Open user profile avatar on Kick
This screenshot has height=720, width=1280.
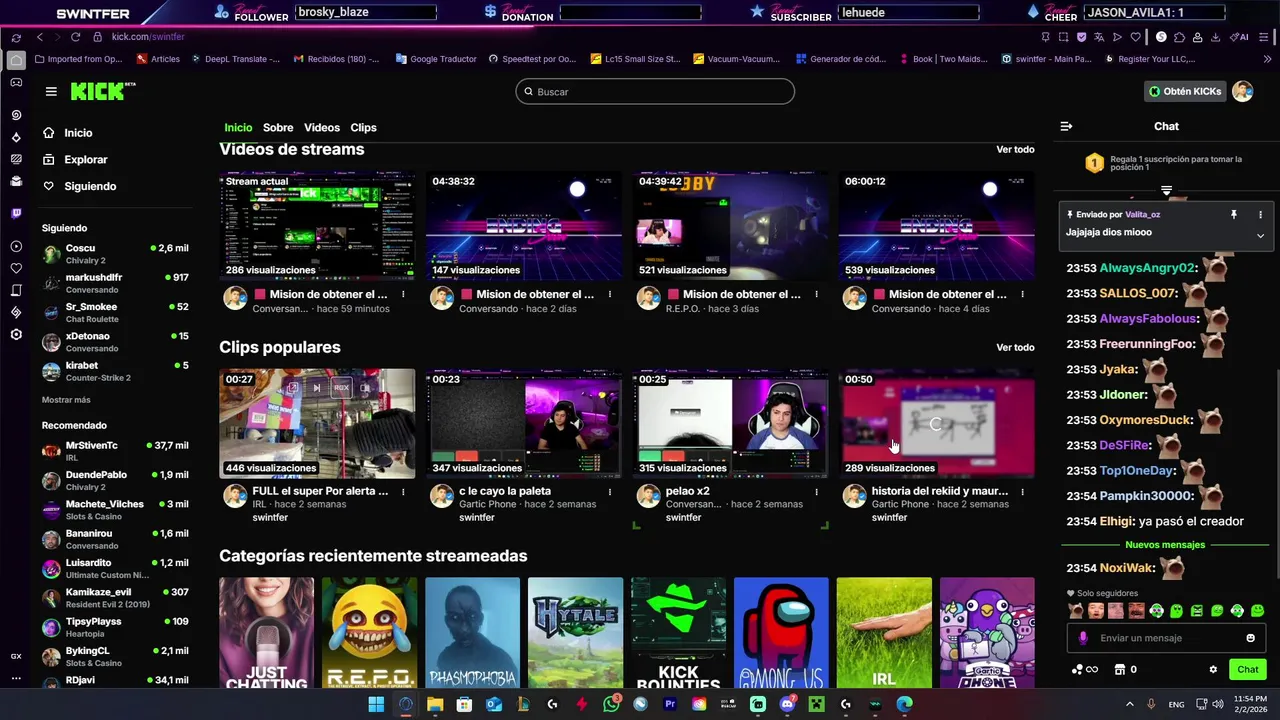(x=1242, y=91)
